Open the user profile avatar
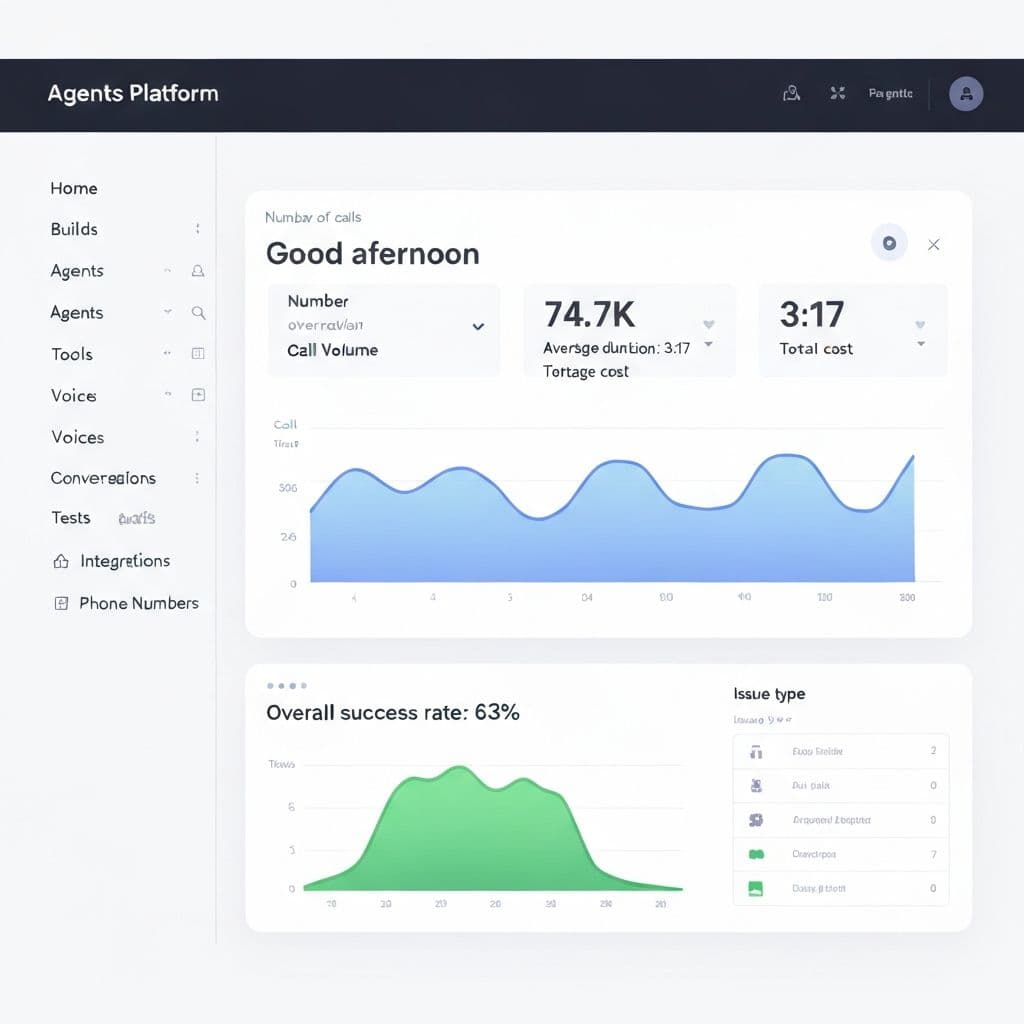Screen dimensions: 1024x1024 [x=965, y=94]
